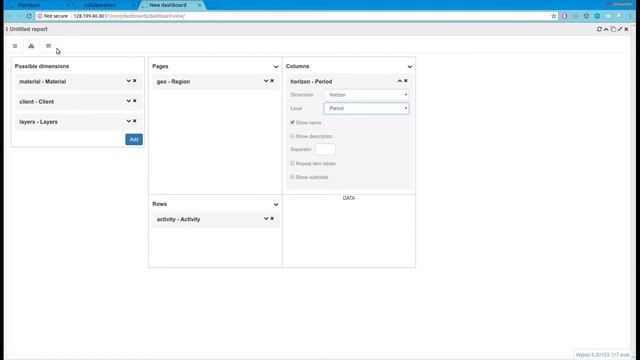This screenshot has height=360, width=640.
Task: Expand activity - Activity settings
Action: [x=266, y=218]
